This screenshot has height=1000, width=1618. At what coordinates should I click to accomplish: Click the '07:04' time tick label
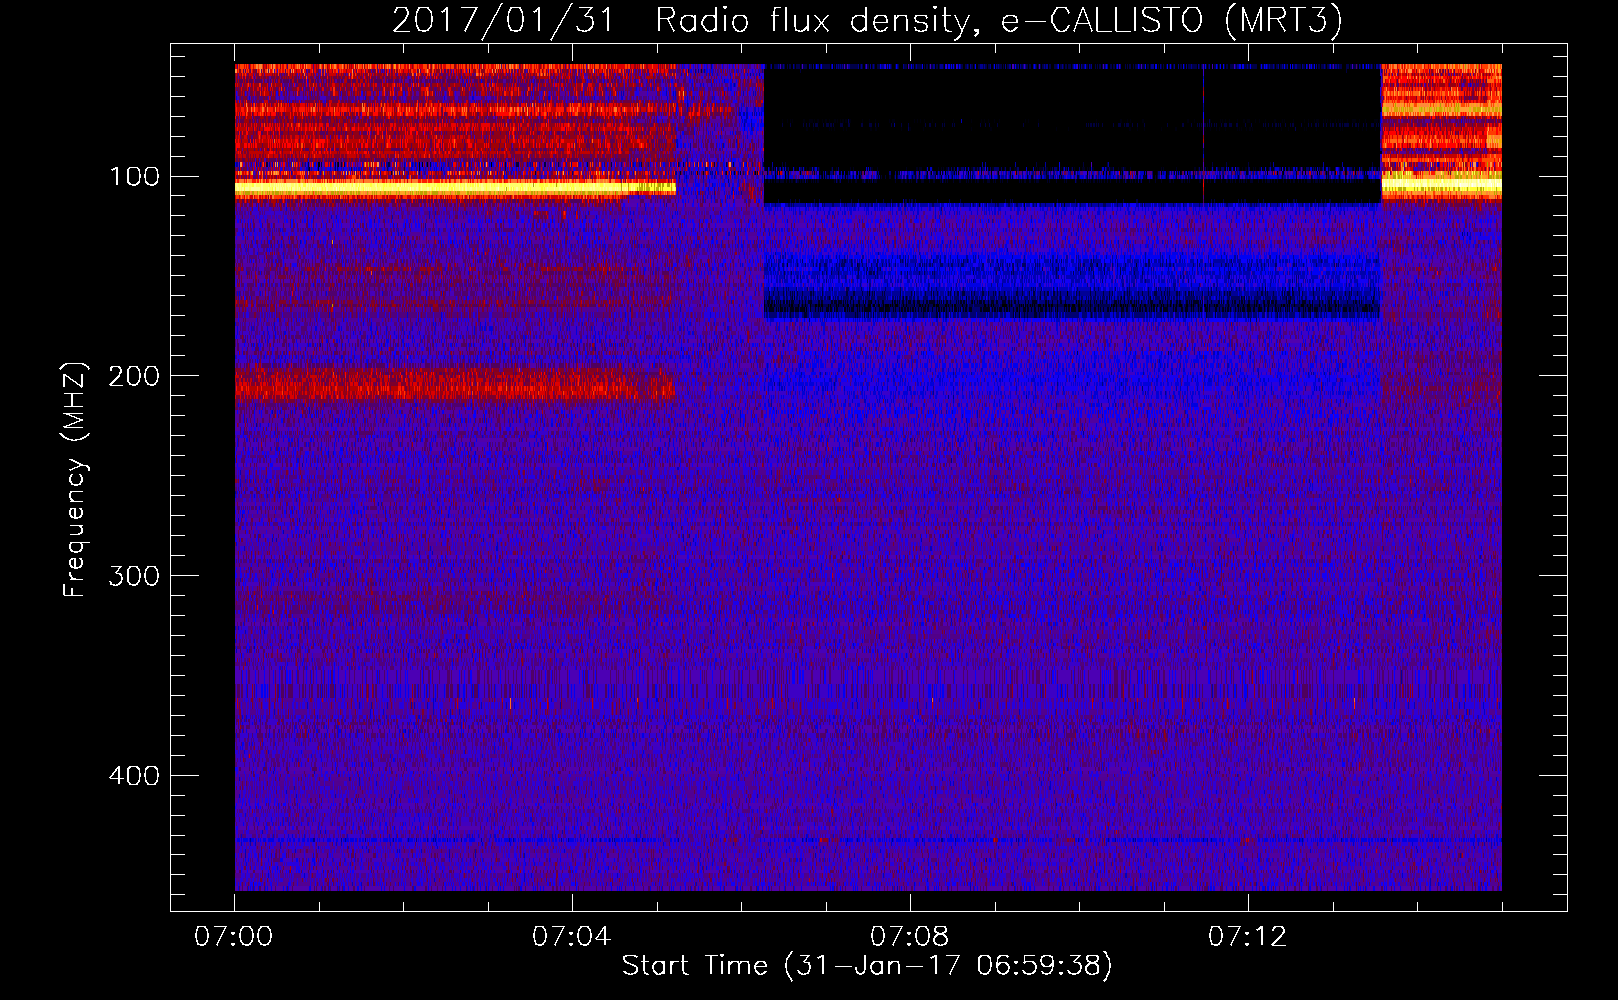[x=572, y=937]
